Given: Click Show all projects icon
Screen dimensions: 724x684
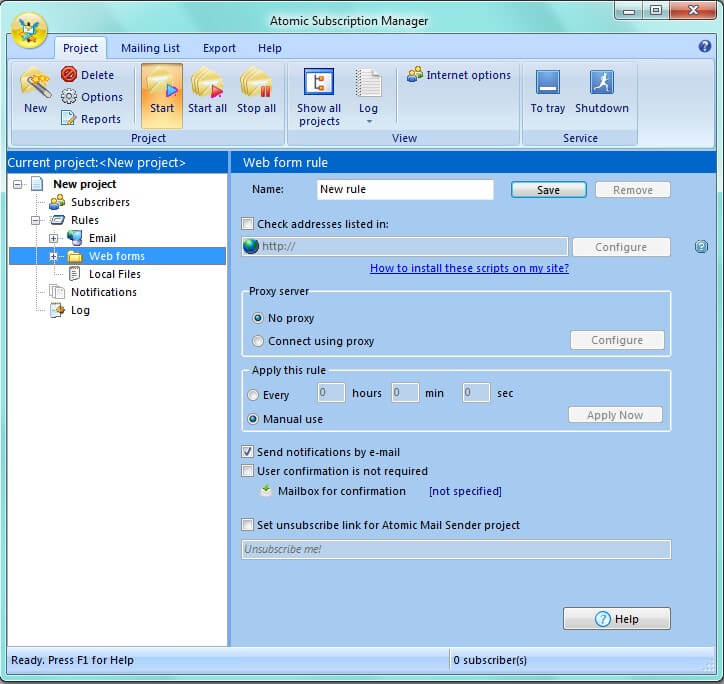Looking at the screenshot, I should click(x=319, y=82).
